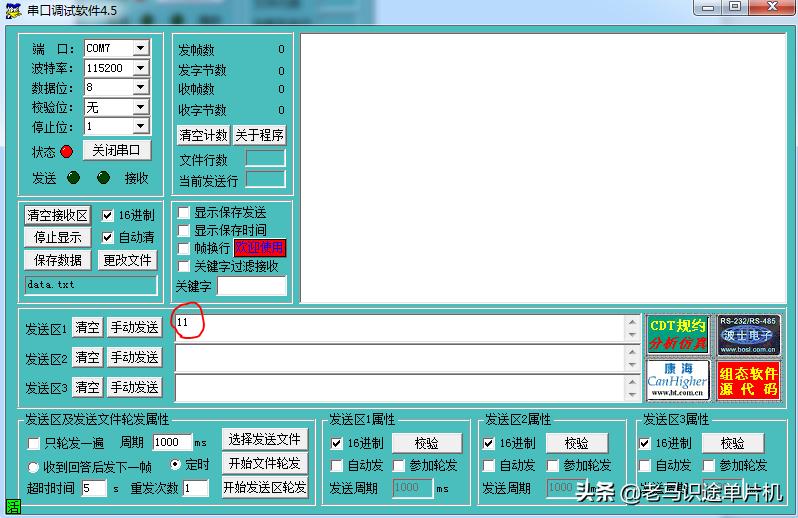Viewport: 798px width, 518px height.
Task: Expand the 波特率 115200 dropdown
Action: point(140,68)
